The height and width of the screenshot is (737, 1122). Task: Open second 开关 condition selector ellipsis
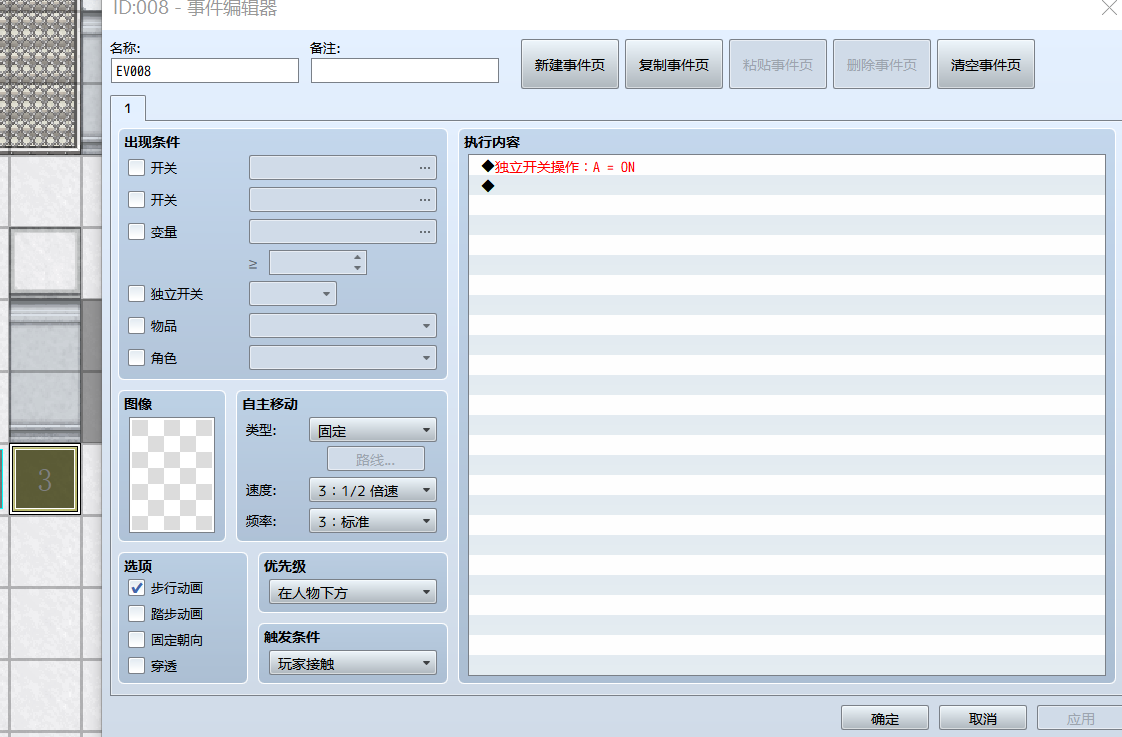(x=424, y=200)
